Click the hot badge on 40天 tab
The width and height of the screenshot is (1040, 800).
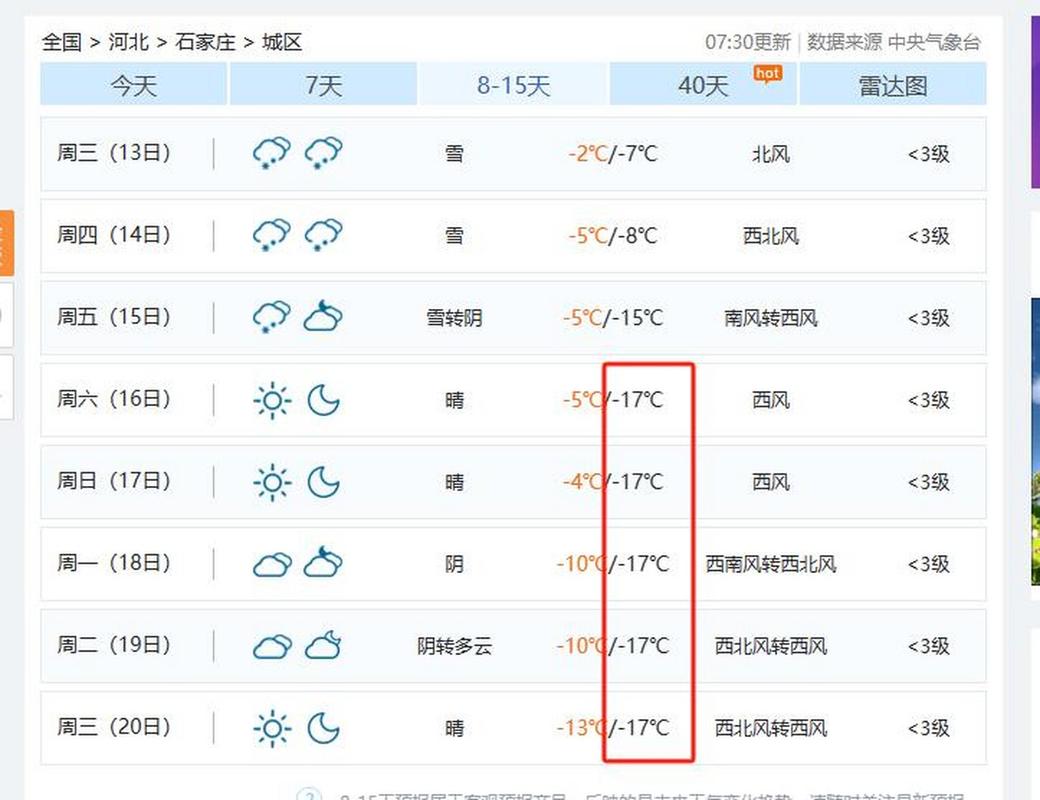pos(767,74)
